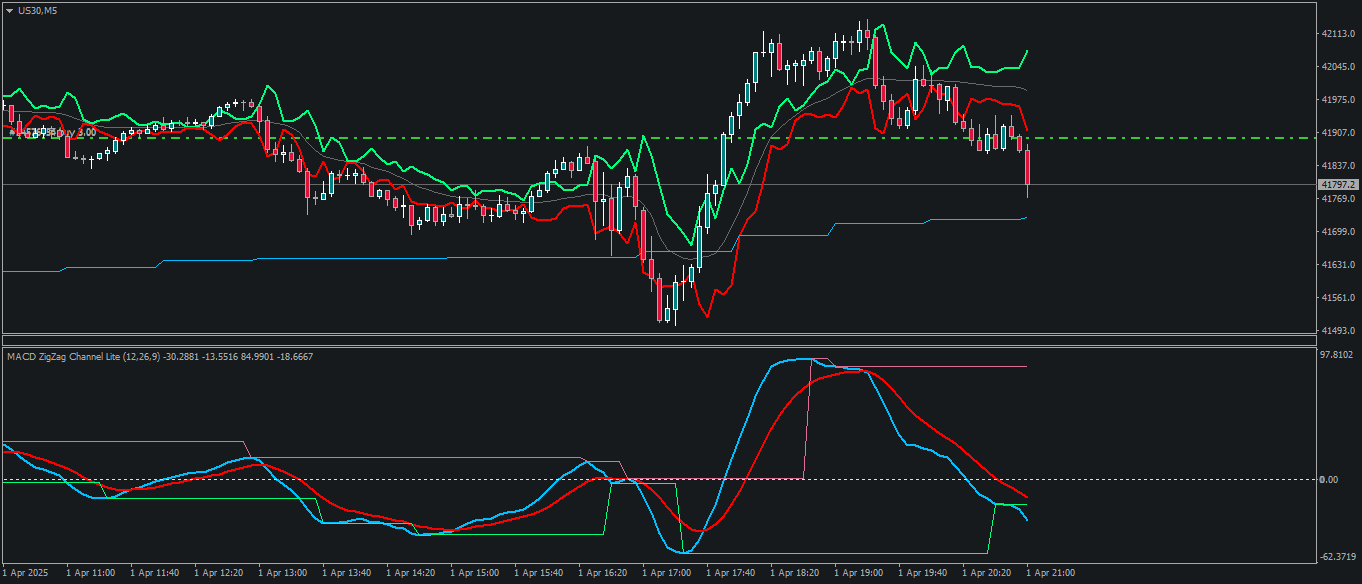The width and height of the screenshot is (1362, 584).
Task: Click the 41631.0 price axis label
Action: tap(1337, 265)
